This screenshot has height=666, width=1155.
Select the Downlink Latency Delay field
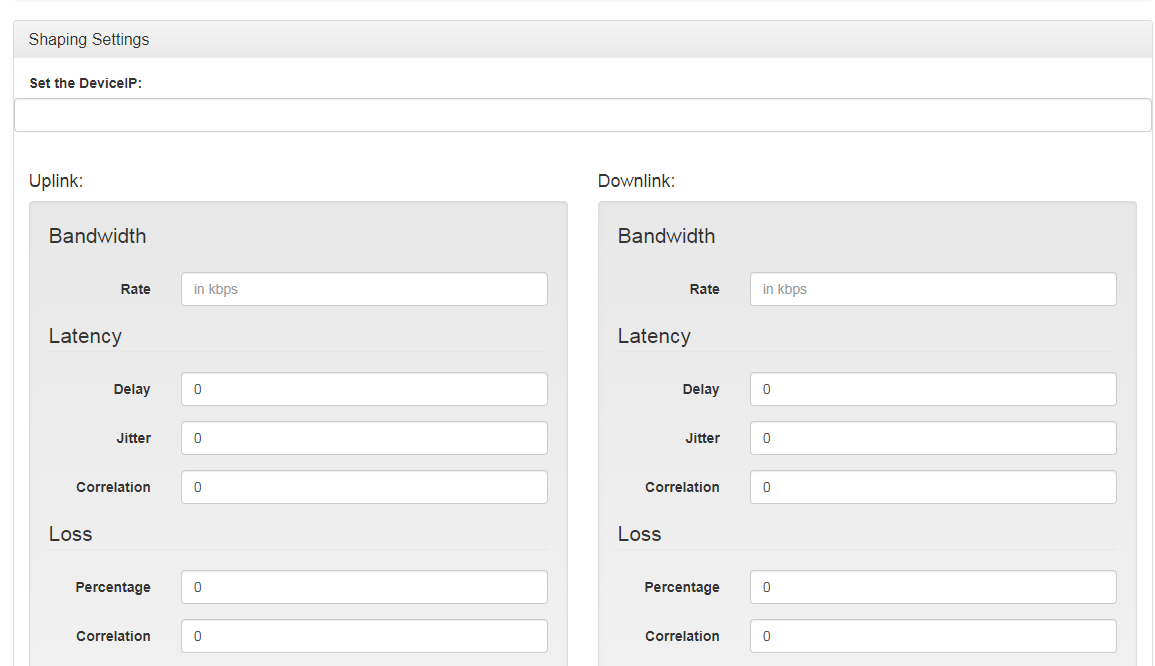(933, 389)
